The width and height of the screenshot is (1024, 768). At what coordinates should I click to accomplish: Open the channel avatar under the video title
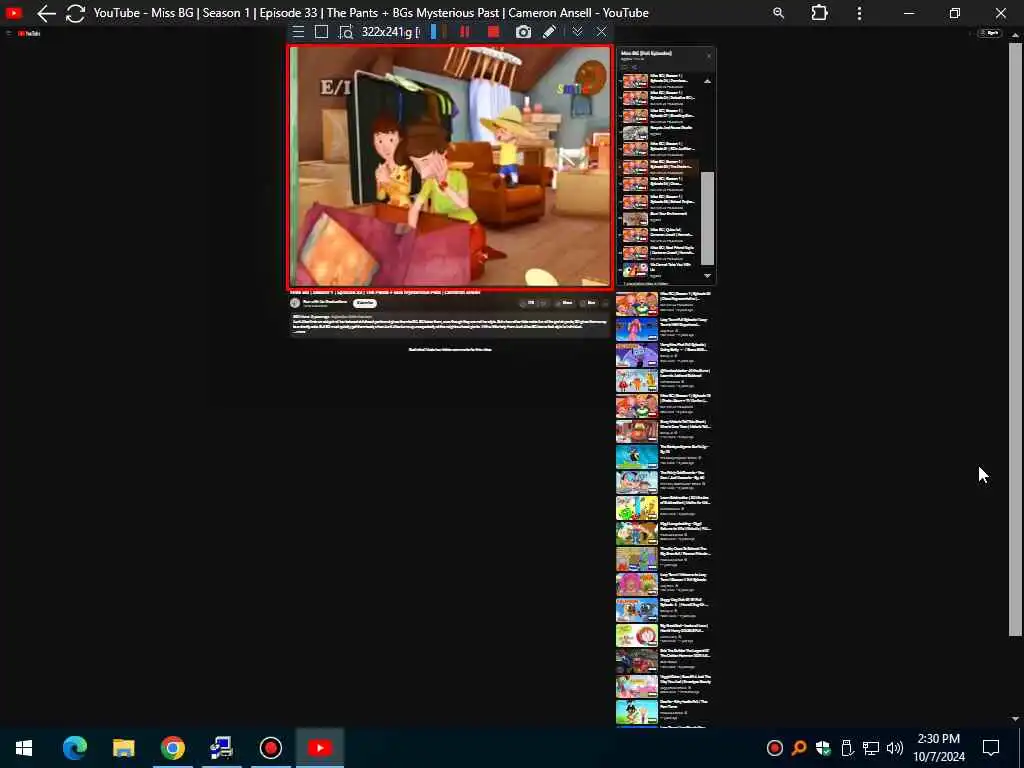pos(295,303)
